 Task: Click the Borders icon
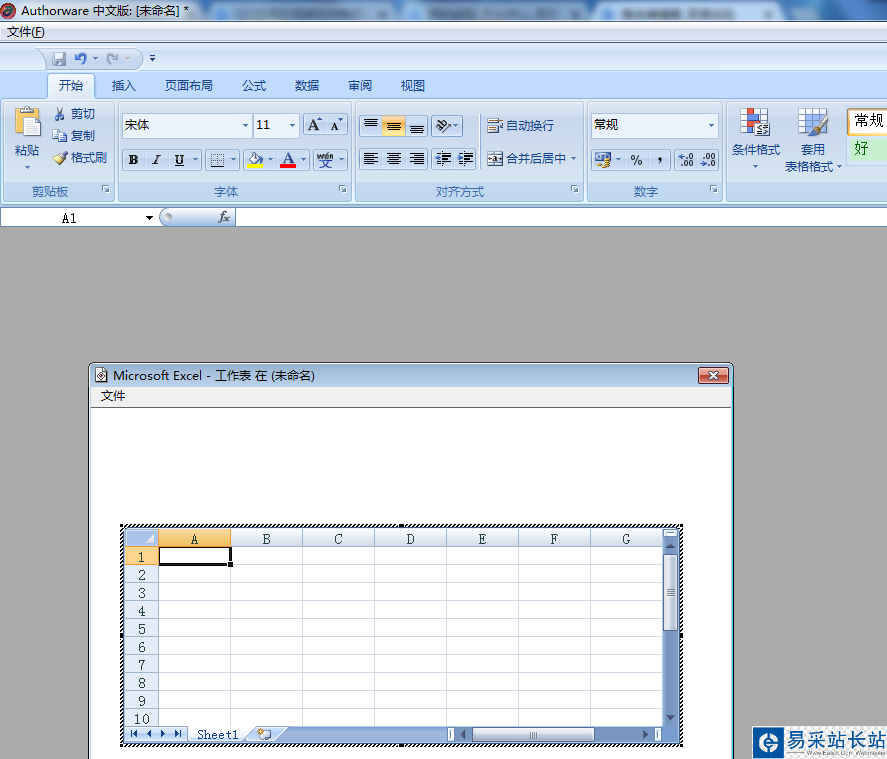[217, 159]
